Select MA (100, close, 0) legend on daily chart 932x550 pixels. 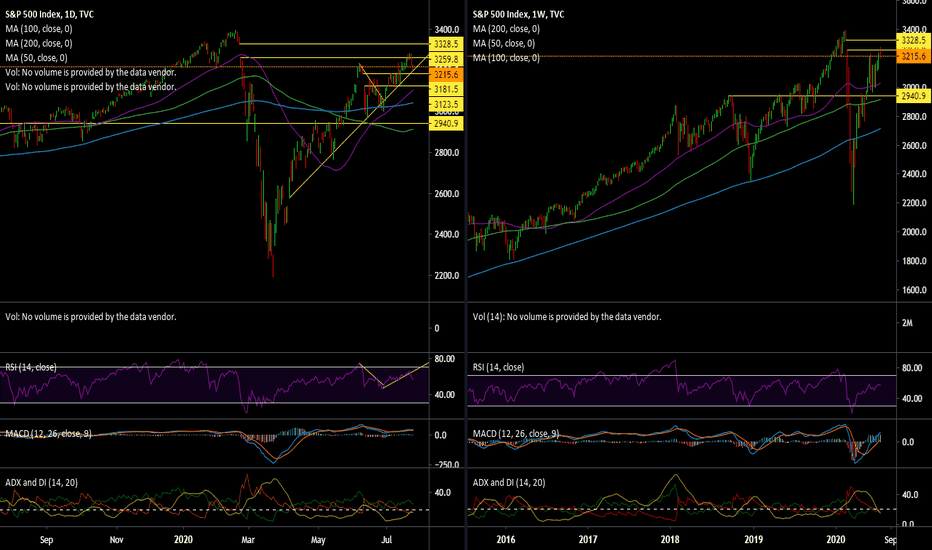pos(39,29)
